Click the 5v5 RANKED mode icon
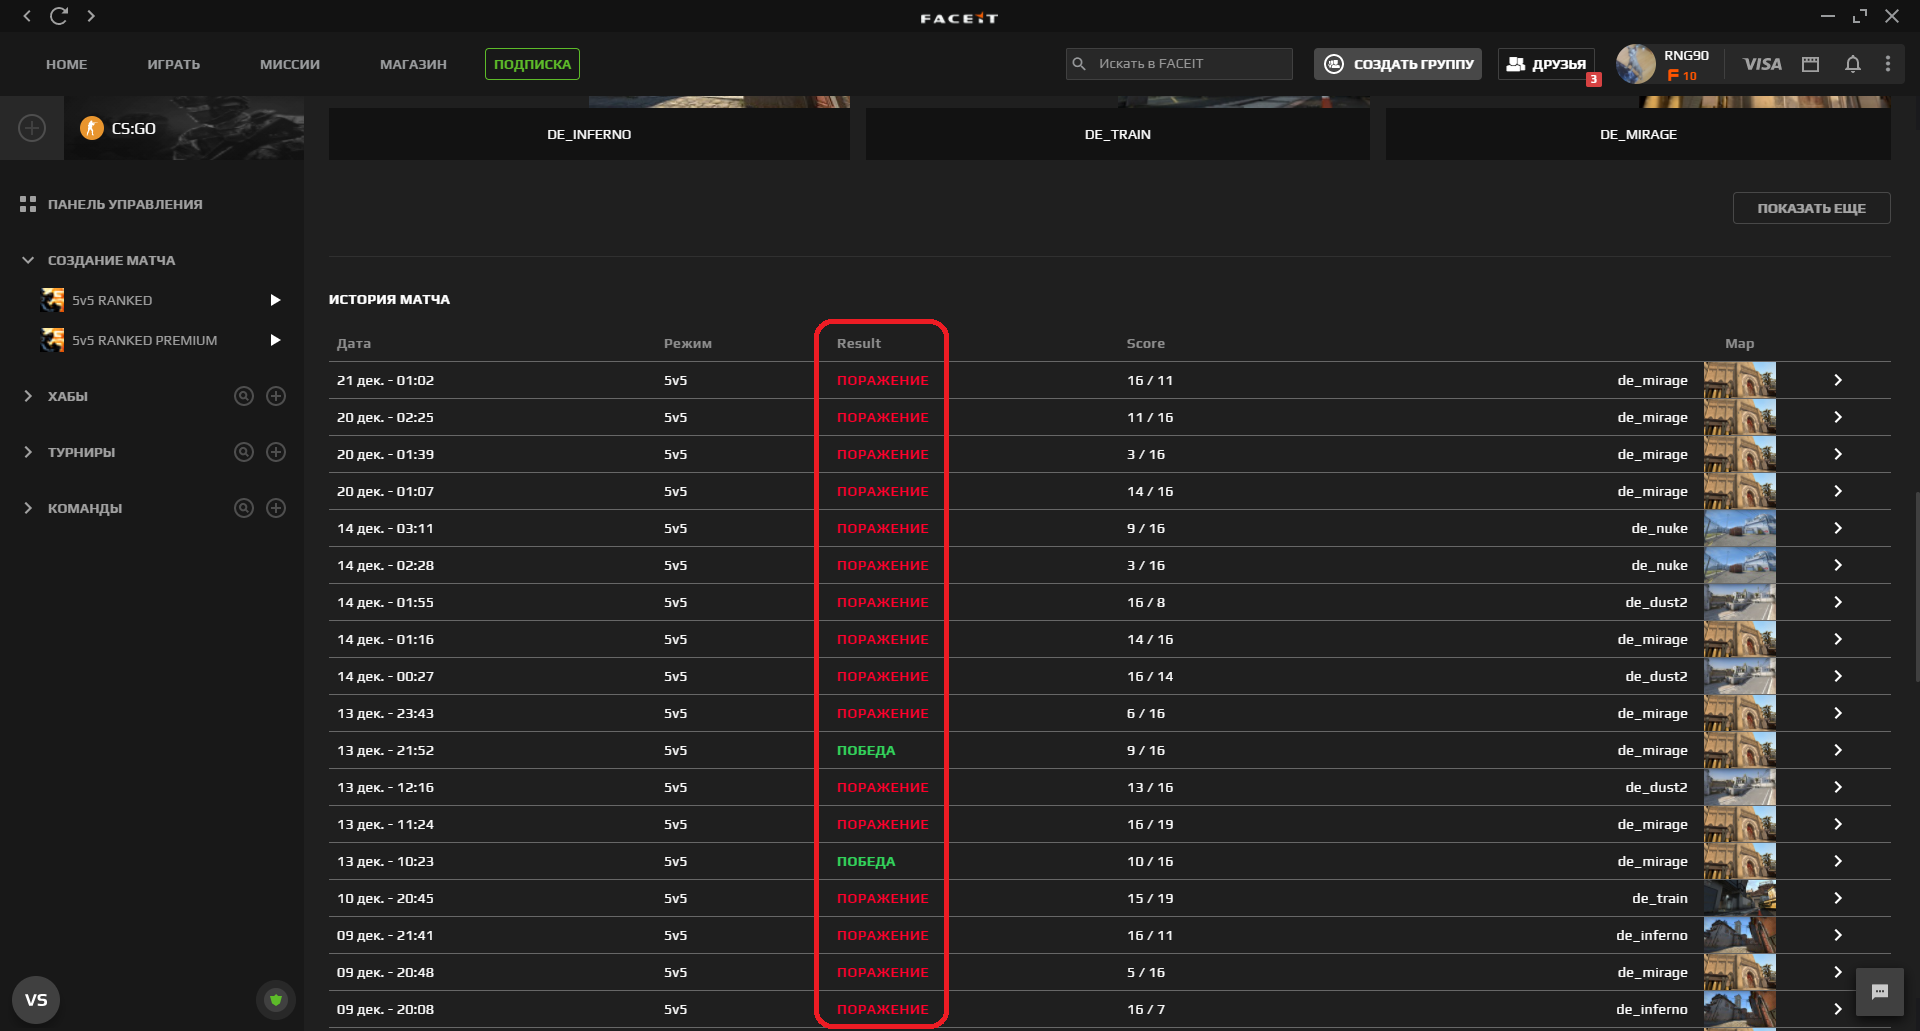Viewport: 1920px width, 1031px height. (52, 300)
